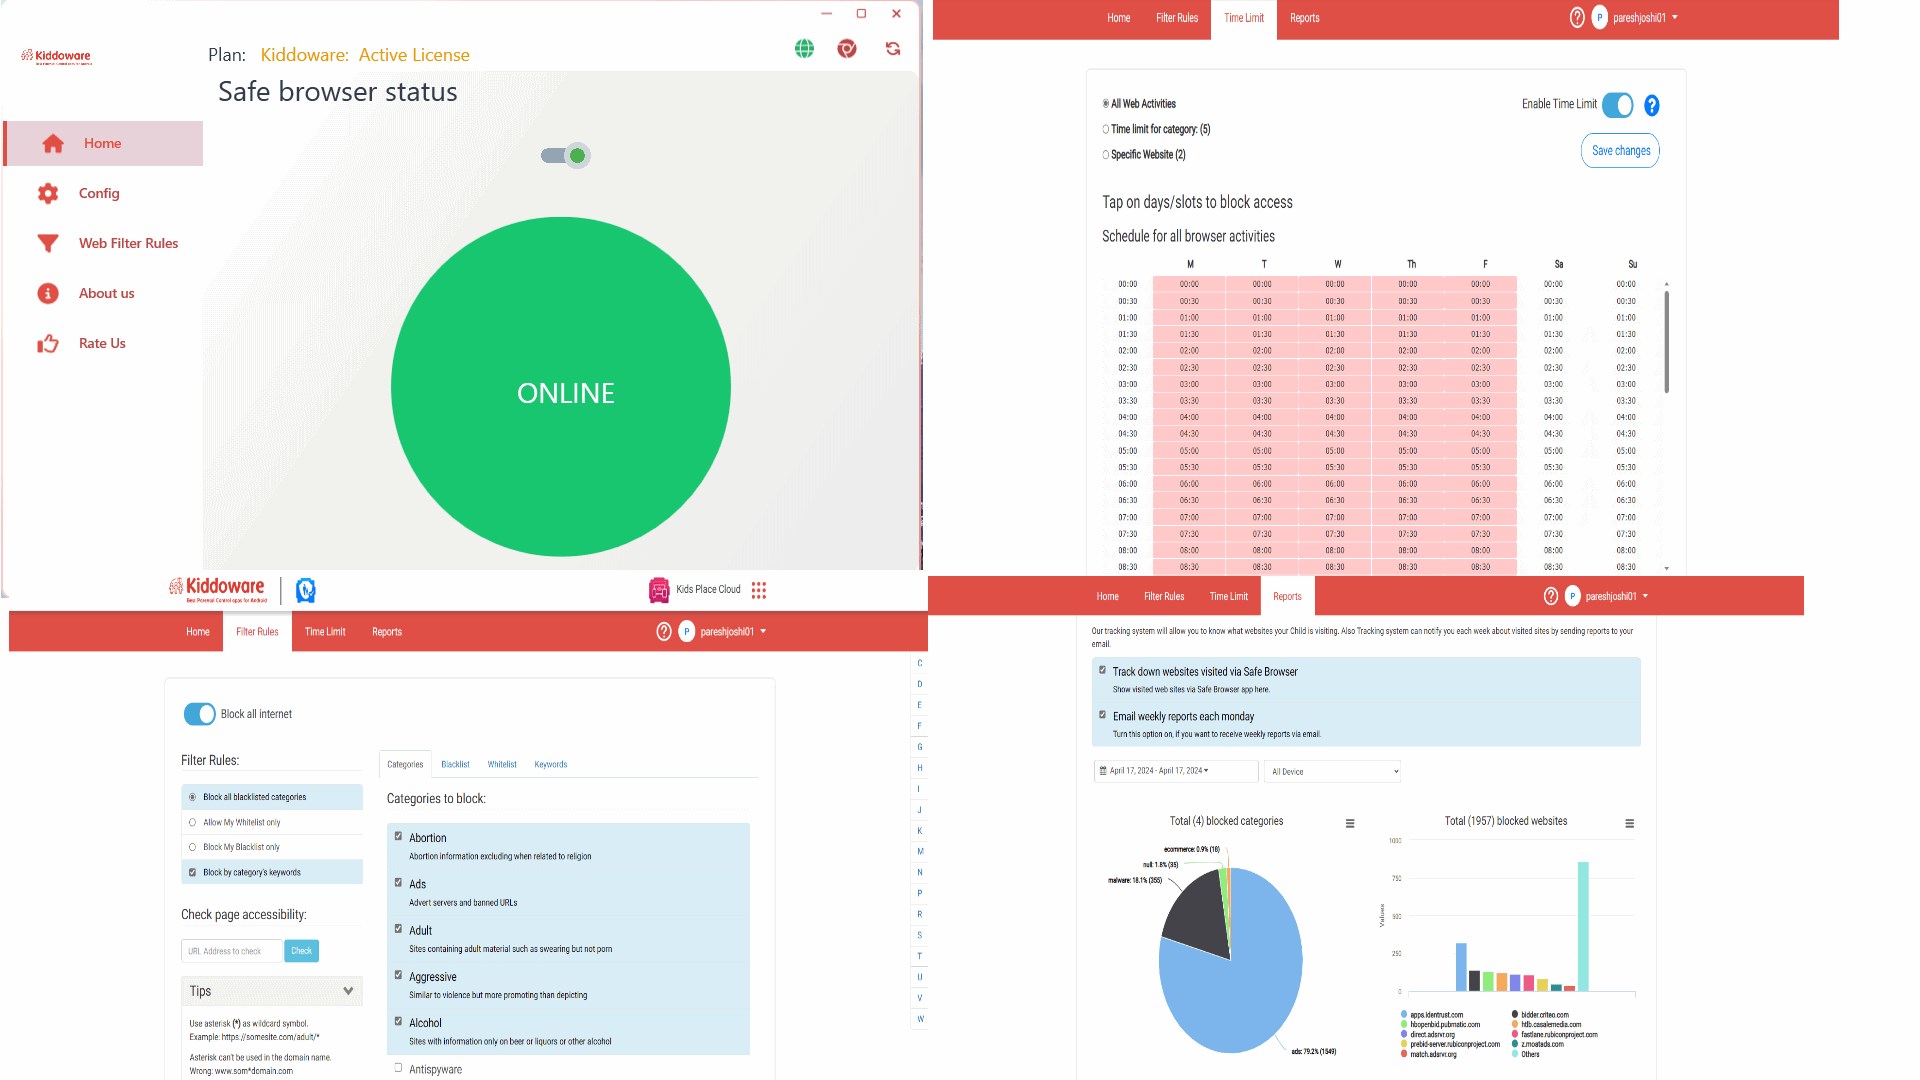Open pareshjoshi01 account dropdown in Reports navbar
This screenshot has width=1920, height=1080.
(1617, 596)
